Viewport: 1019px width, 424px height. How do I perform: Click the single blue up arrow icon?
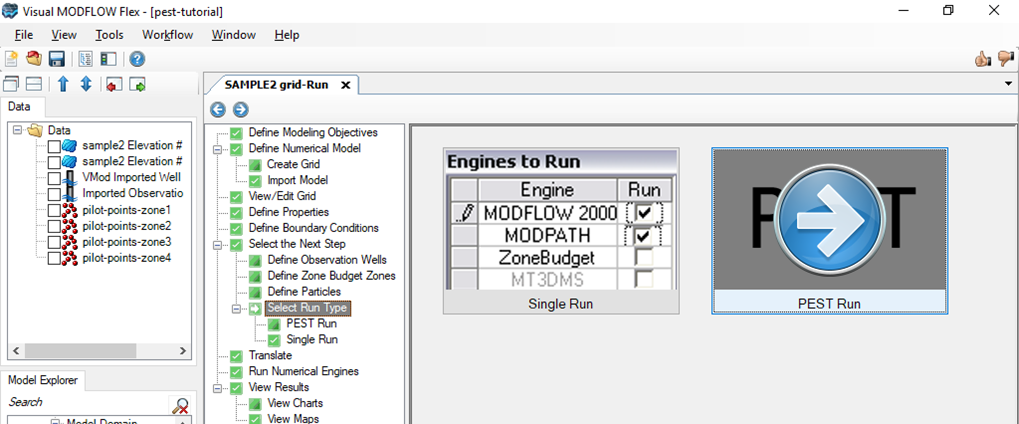[x=63, y=84]
